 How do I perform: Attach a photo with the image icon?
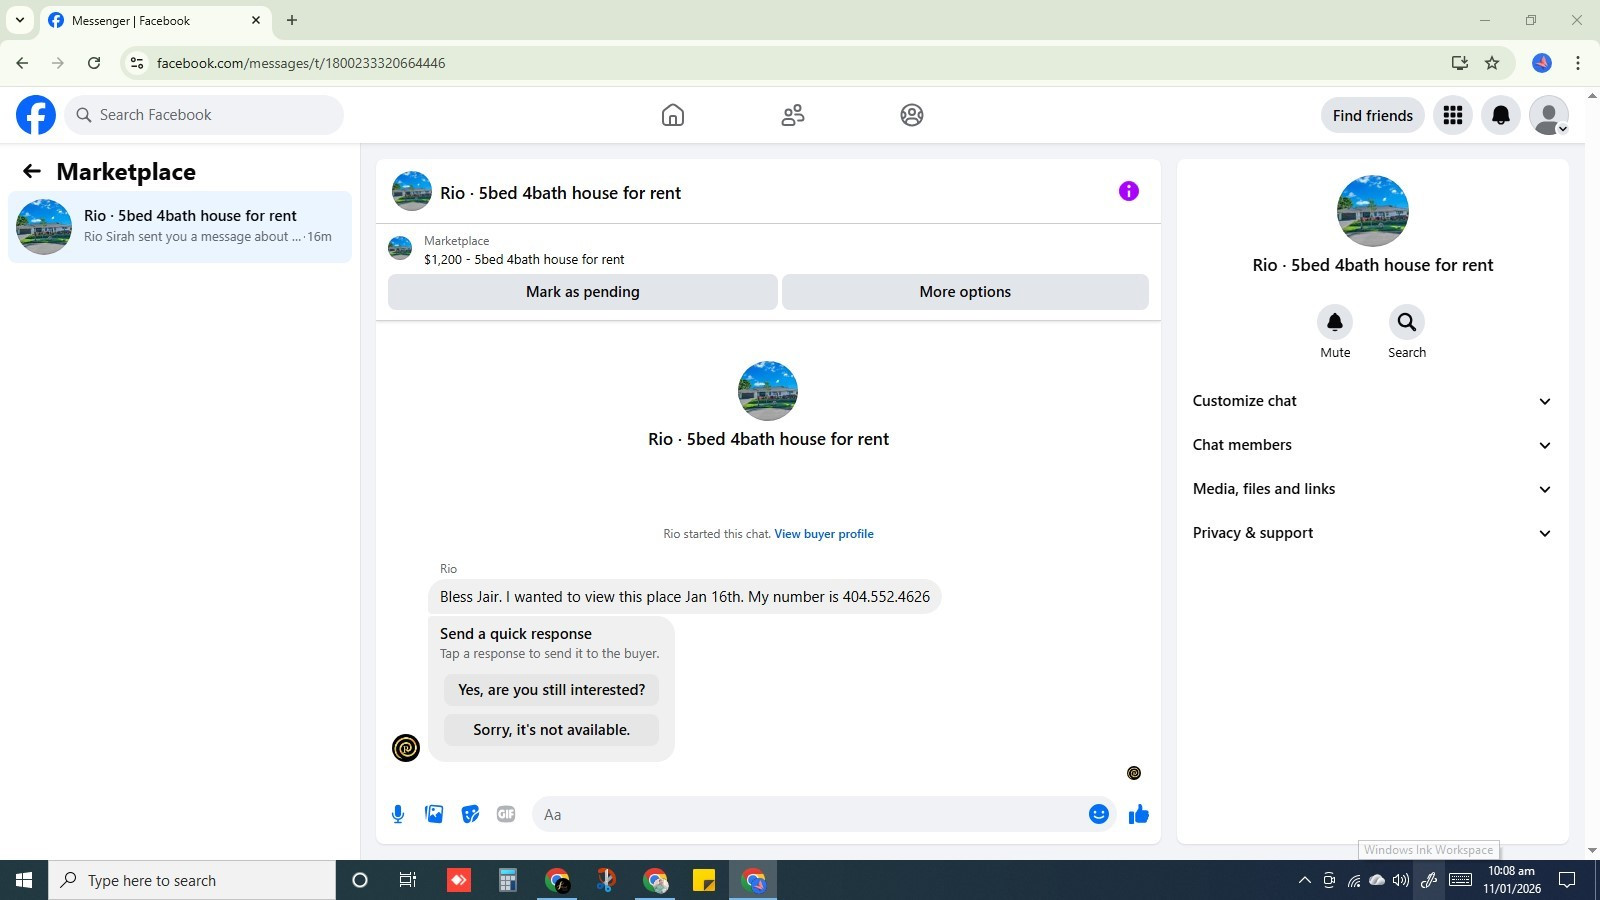(x=434, y=814)
